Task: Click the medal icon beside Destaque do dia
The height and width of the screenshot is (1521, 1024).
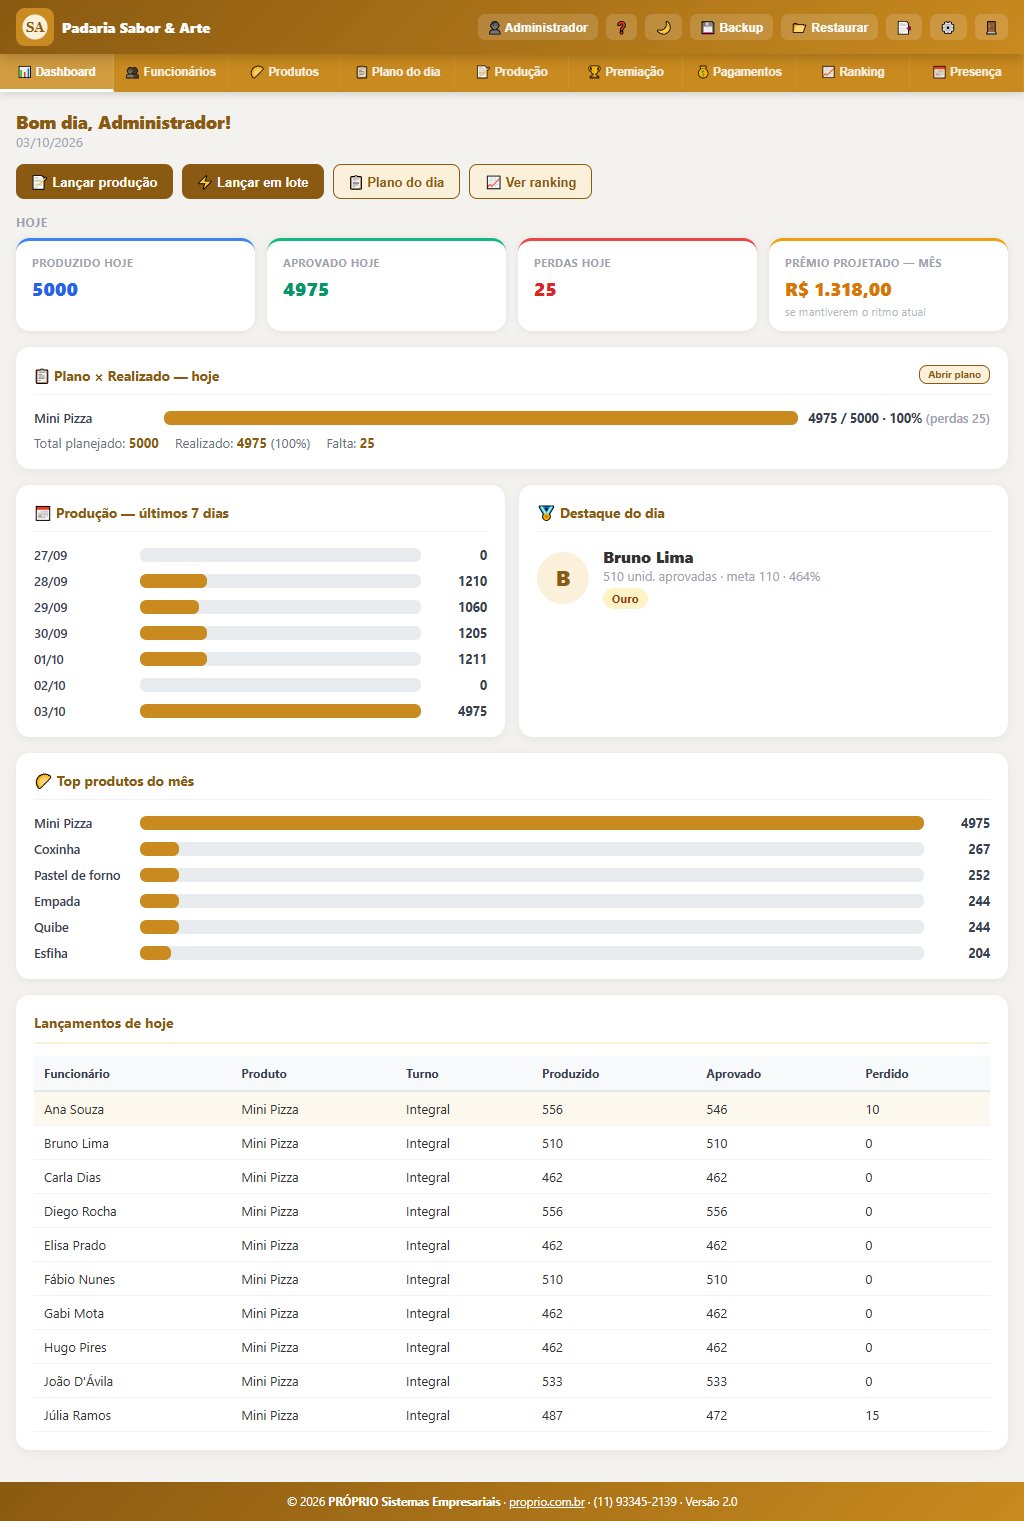Action: (546, 513)
